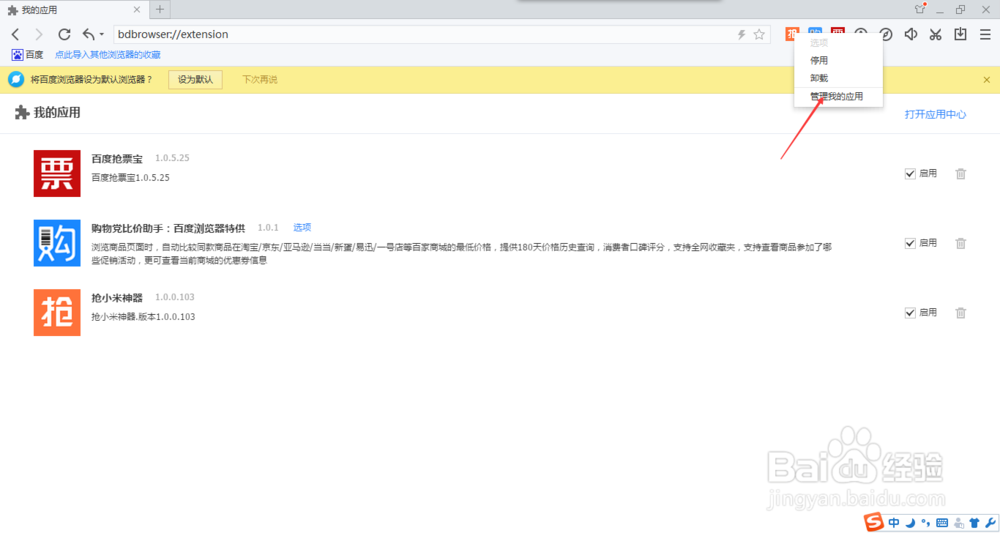Click 打开应用中心 link

point(935,115)
